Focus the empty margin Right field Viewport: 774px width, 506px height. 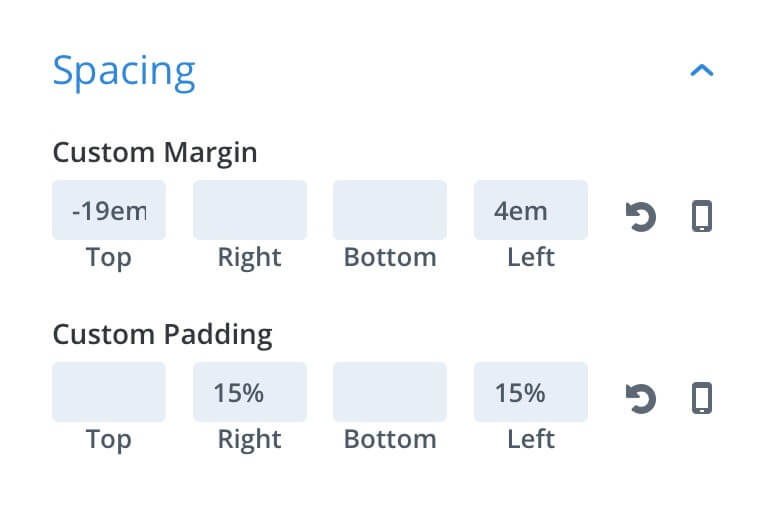pyautogui.click(x=250, y=210)
